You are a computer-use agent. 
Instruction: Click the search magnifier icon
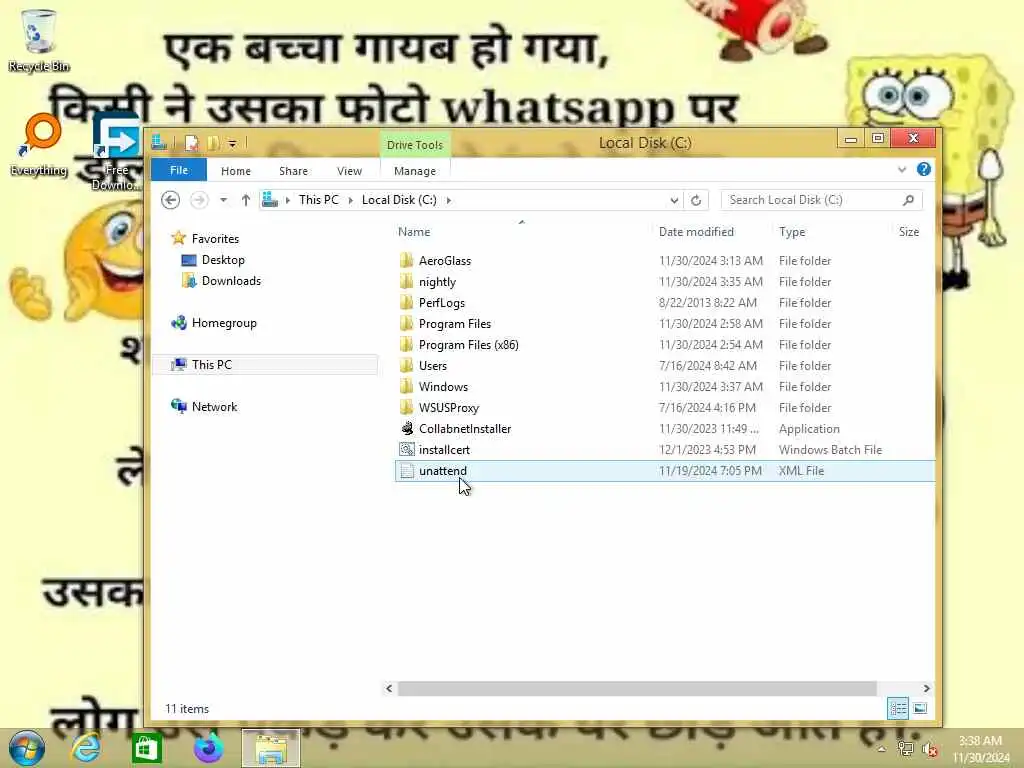[908, 200]
